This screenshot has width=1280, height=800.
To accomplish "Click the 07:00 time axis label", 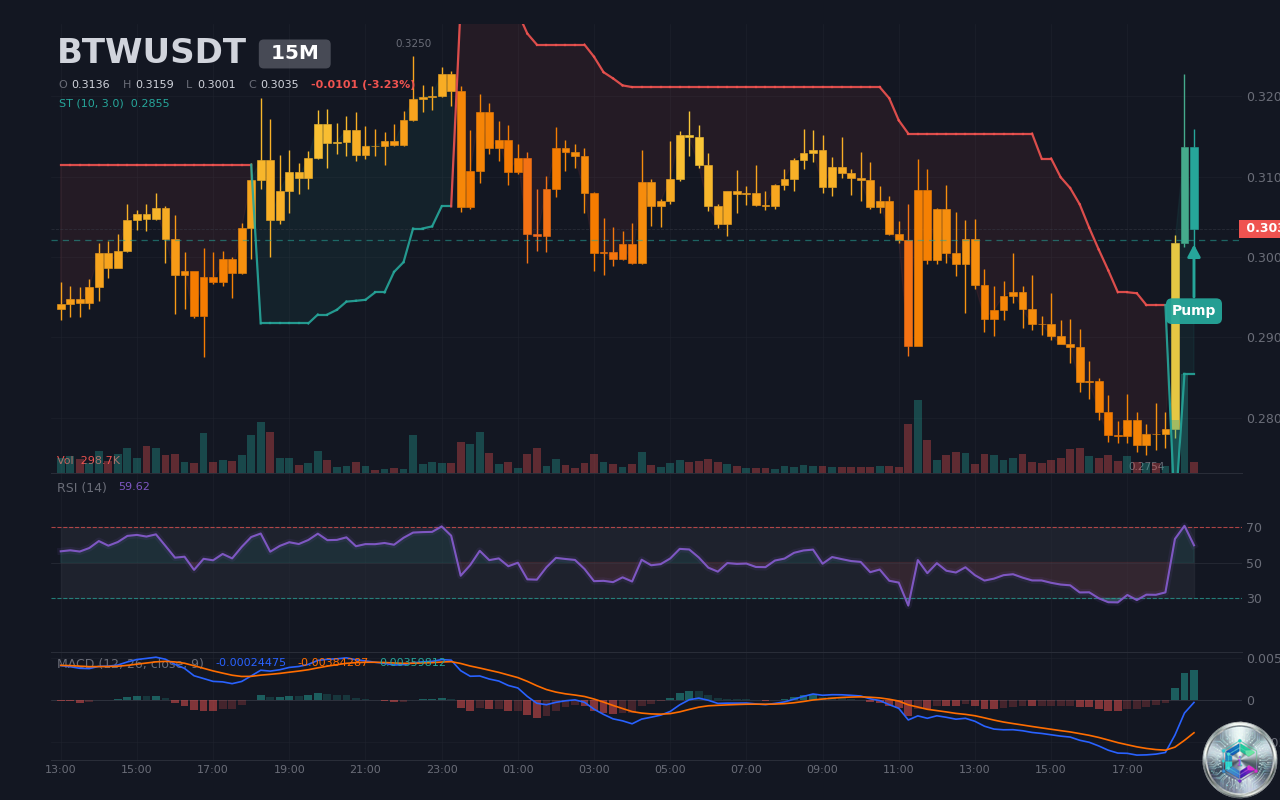I will pos(746,770).
